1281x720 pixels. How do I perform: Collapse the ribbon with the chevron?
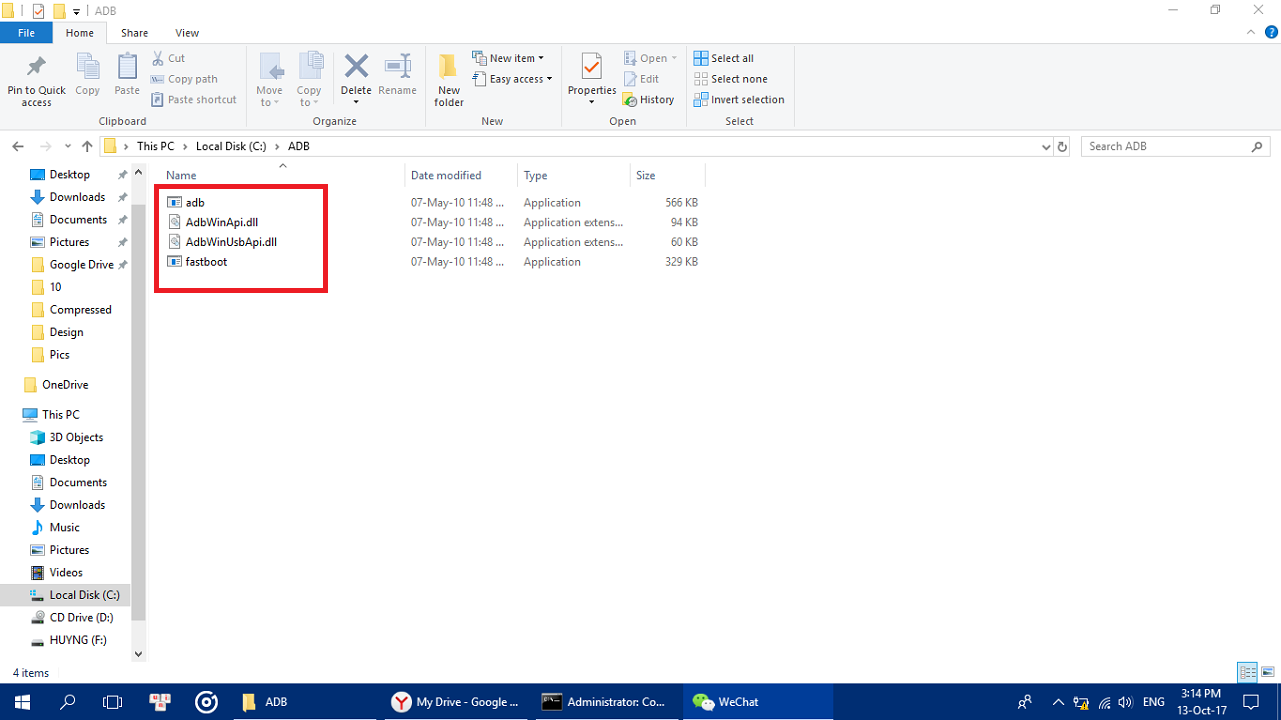tap(1250, 33)
